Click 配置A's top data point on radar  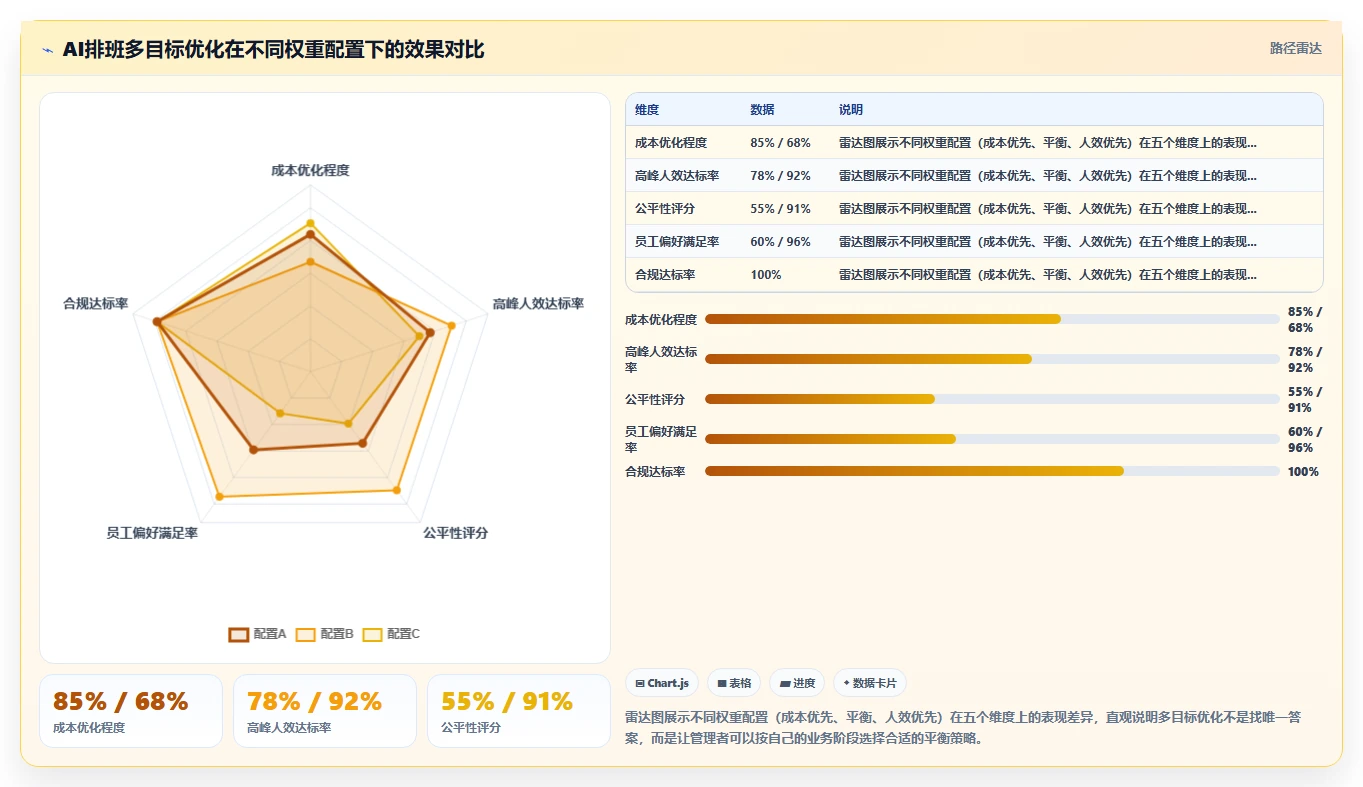coord(310,234)
